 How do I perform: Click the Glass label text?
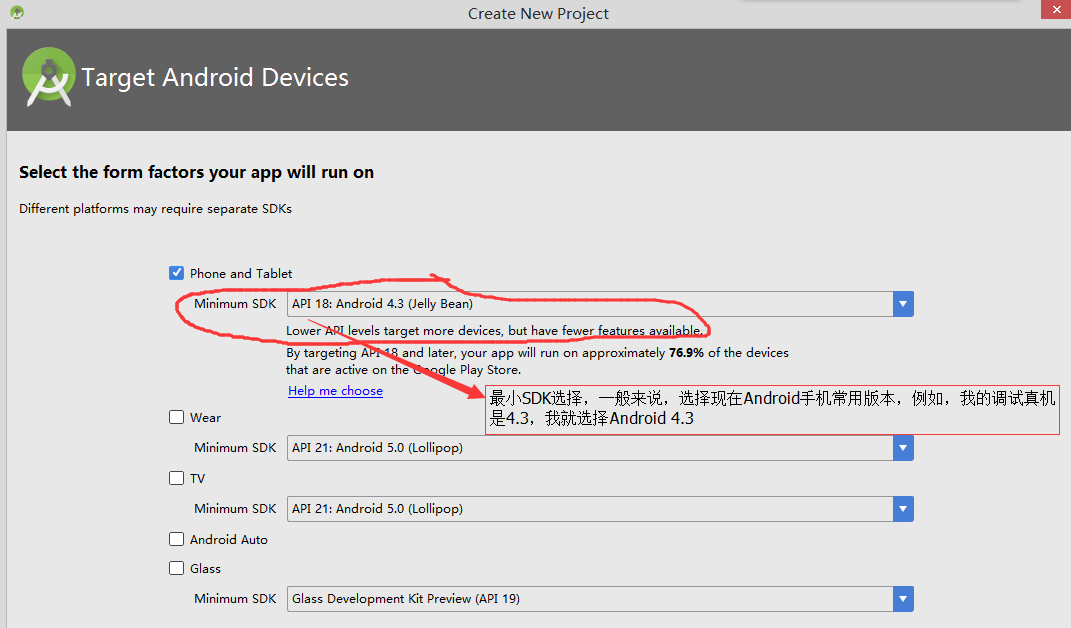(x=206, y=569)
